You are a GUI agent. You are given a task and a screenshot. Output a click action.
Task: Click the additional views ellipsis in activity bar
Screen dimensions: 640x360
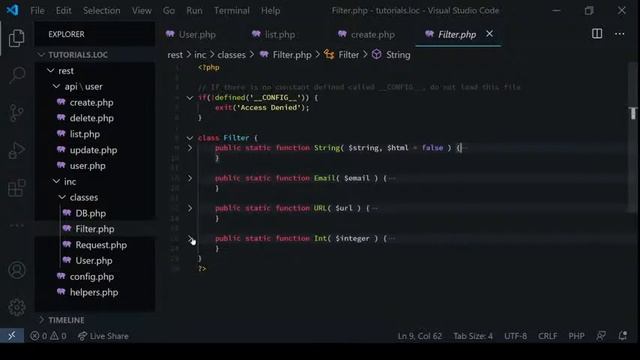click(16, 225)
